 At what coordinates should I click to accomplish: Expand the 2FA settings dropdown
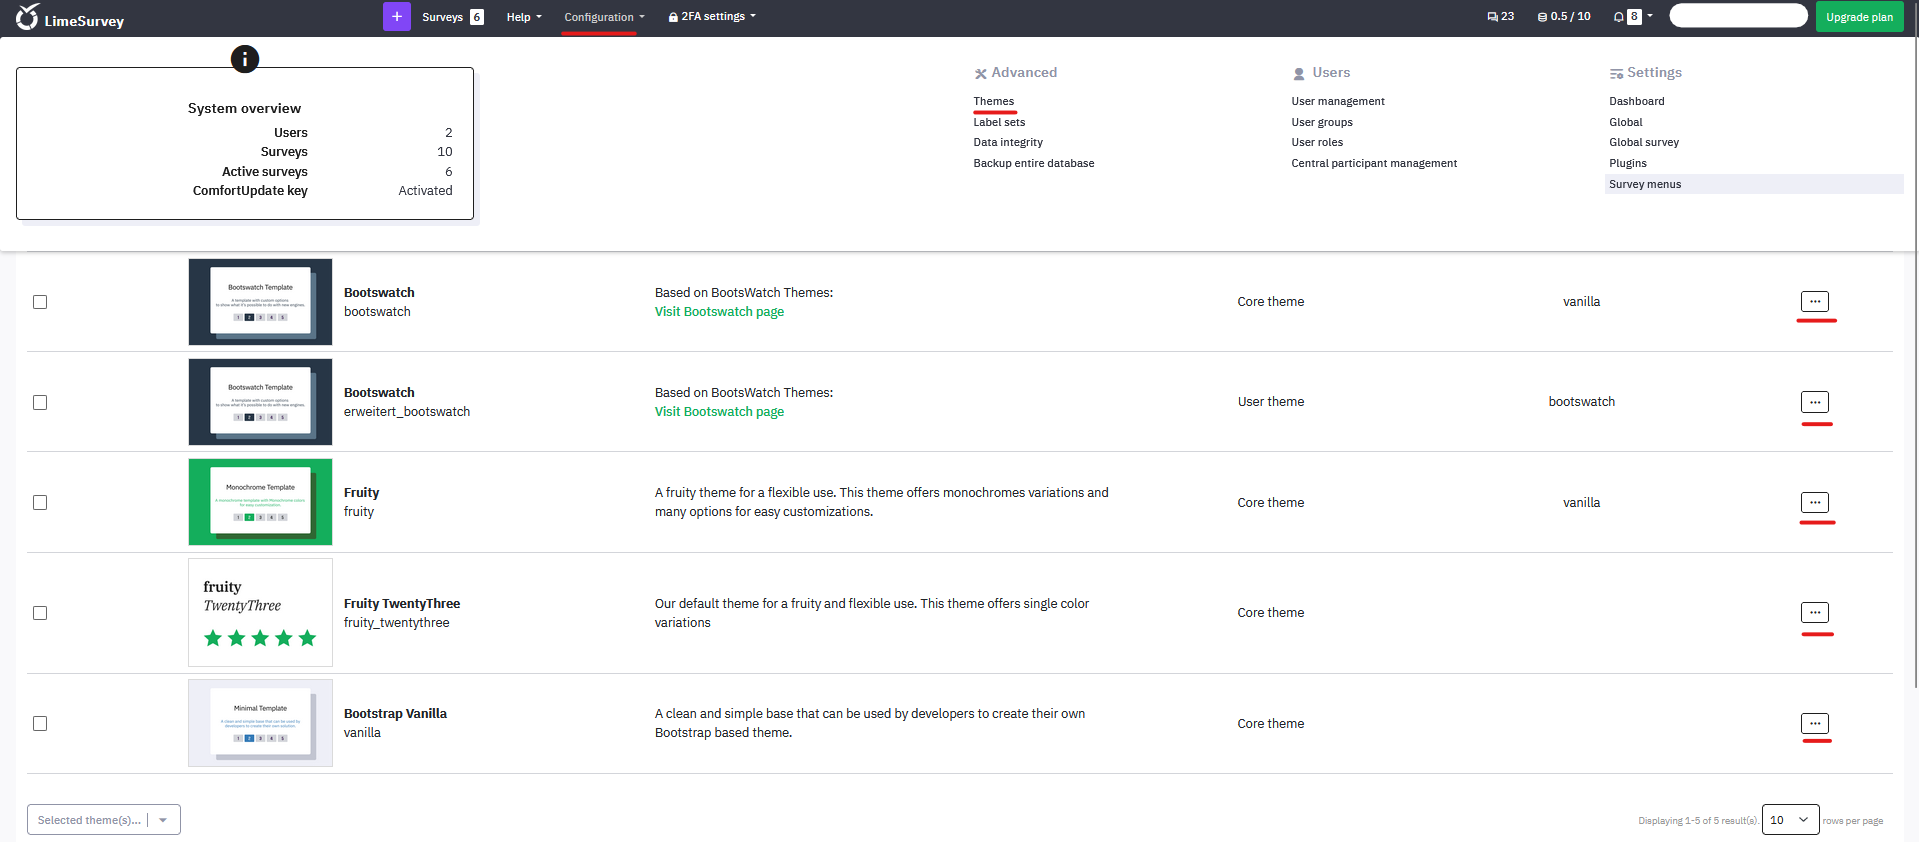pos(712,17)
